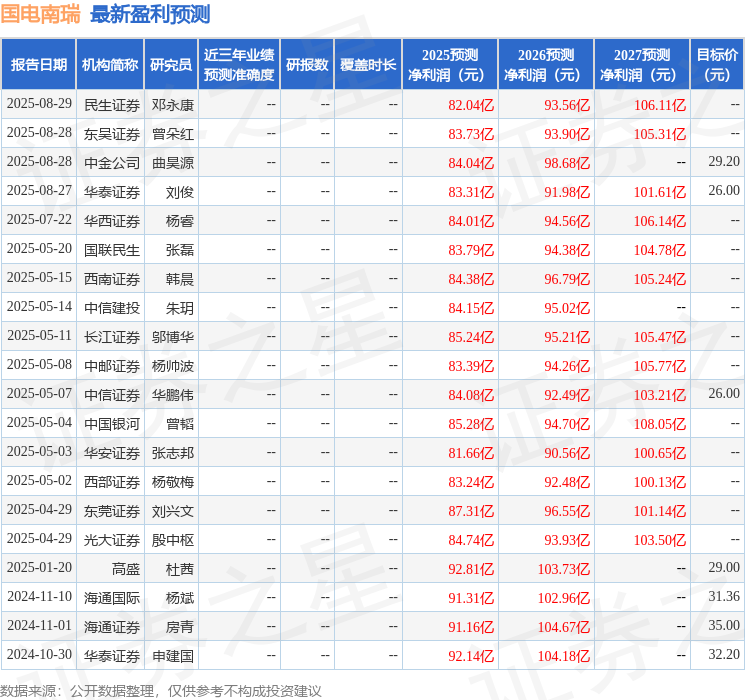
Task: Click value 96.79亿
Action: pos(567,279)
